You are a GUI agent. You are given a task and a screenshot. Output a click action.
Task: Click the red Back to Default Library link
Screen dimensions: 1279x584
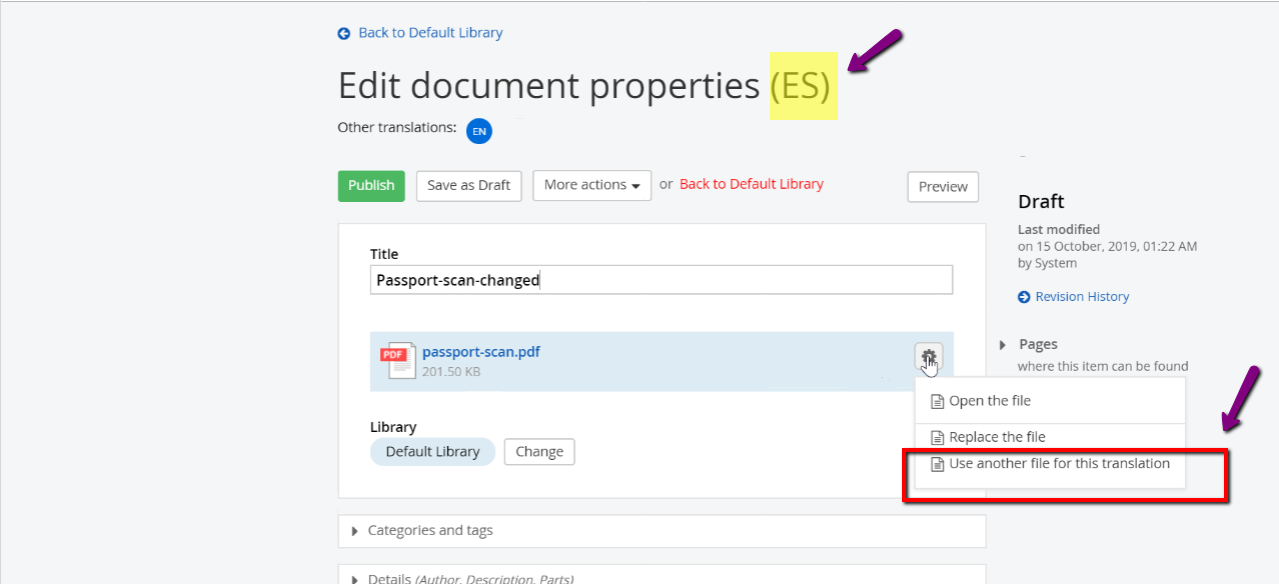(x=752, y=184)
